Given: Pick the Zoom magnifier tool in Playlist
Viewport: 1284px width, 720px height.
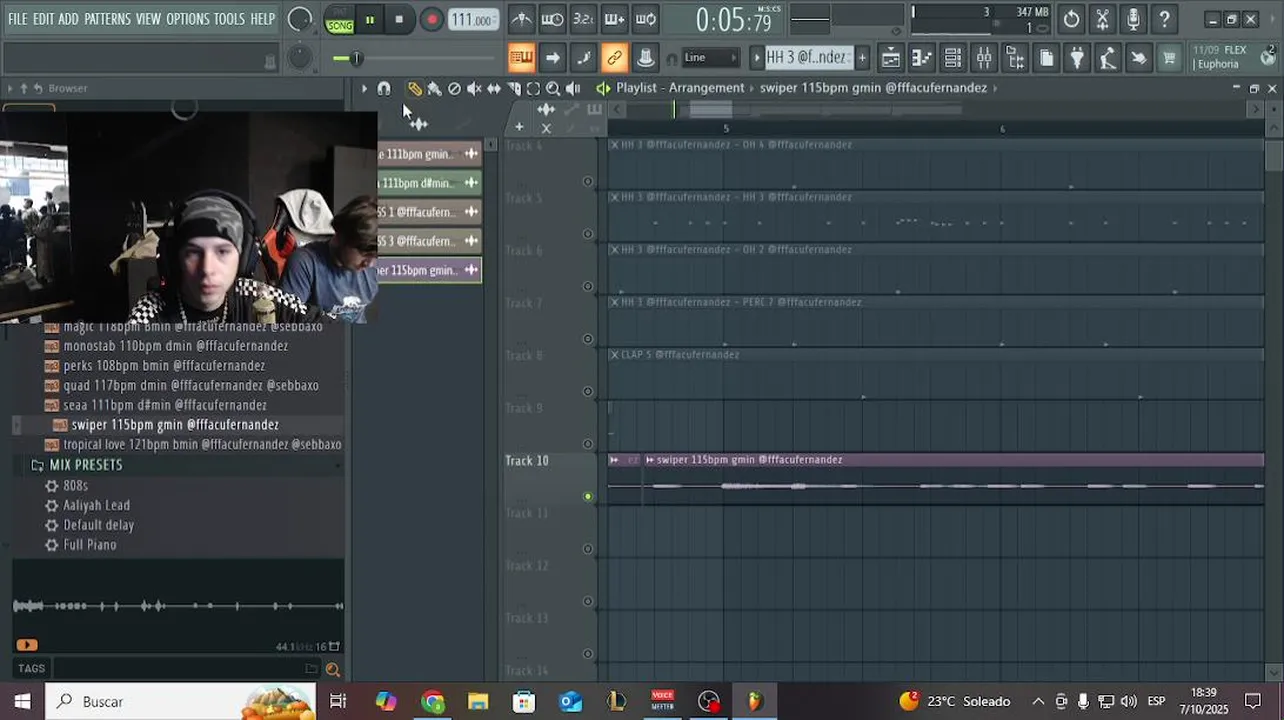Looking at the screenshot, I should click(553, 89).
